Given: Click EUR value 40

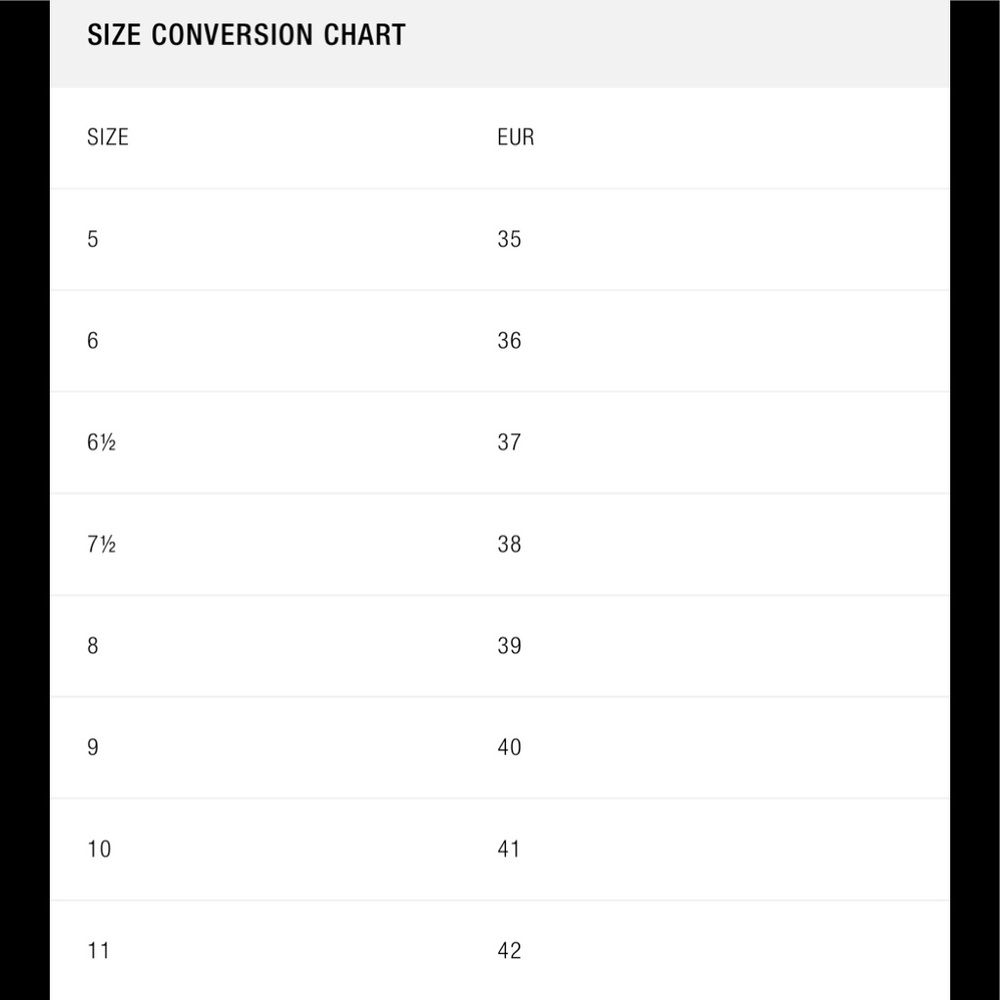Looking at the screenshot, I should click(509, 747).
